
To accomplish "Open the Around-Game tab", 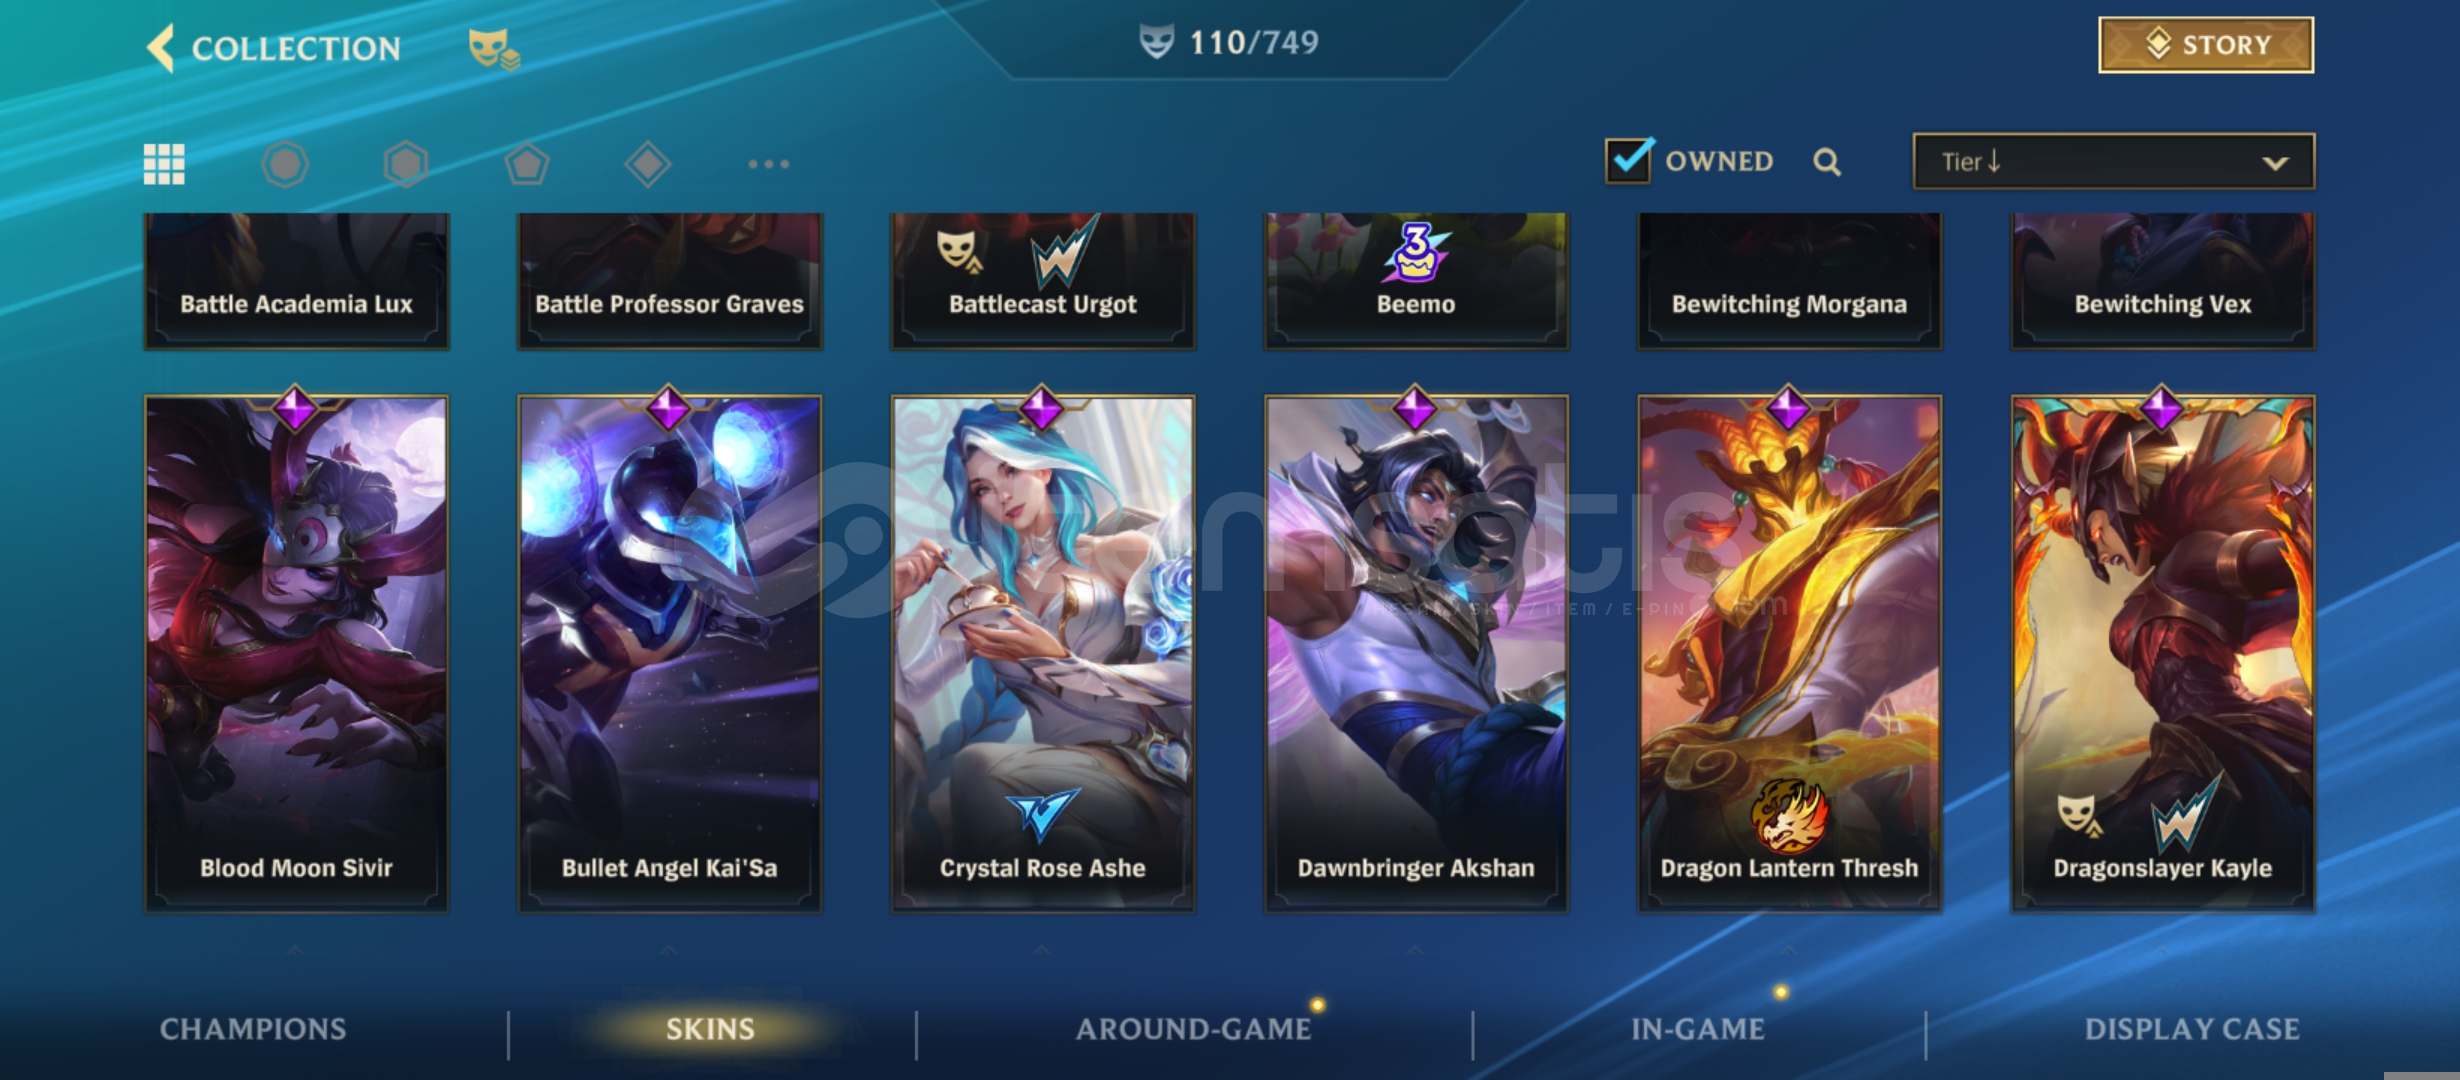I will tap(1194, 1029).
